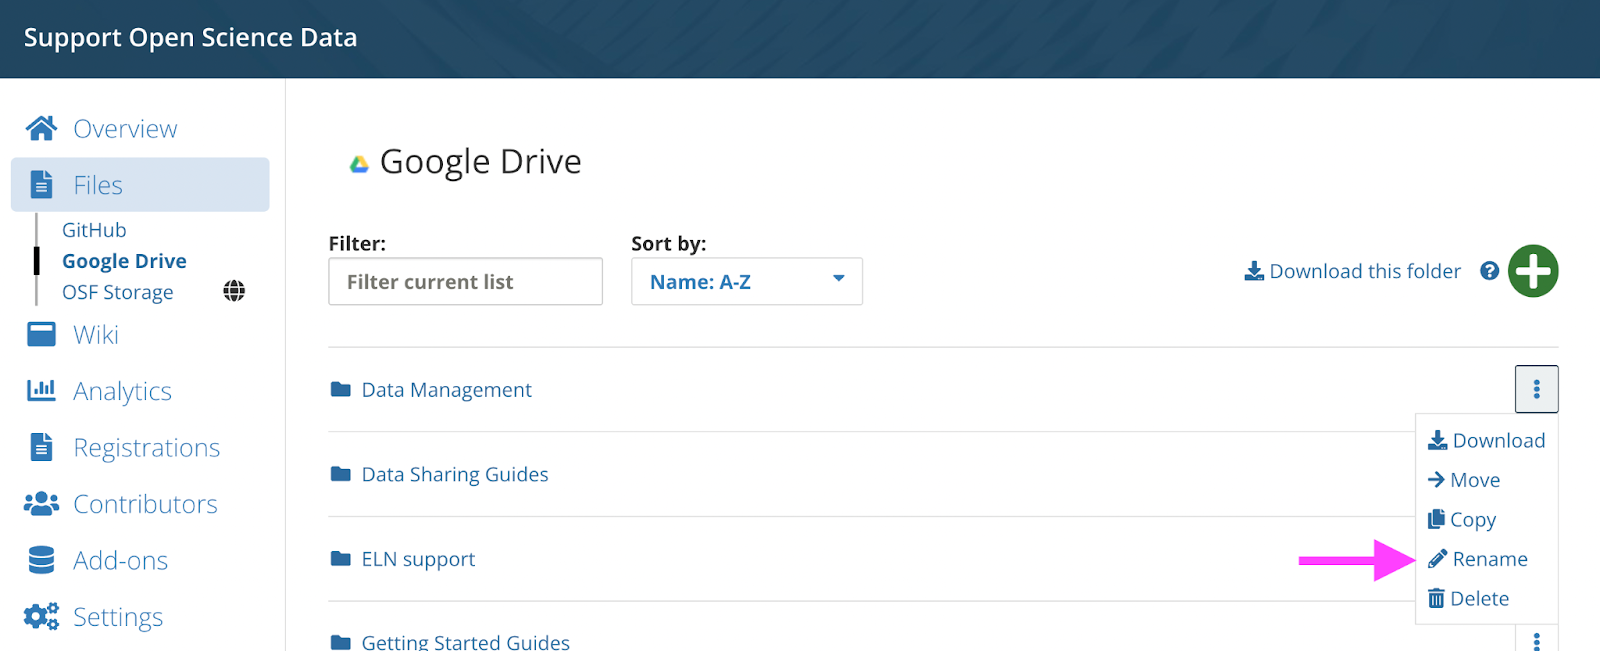Open the Getting Started Guides folder
The width and height of the screenshot is (1600, 651).
[x=466, y=642]
